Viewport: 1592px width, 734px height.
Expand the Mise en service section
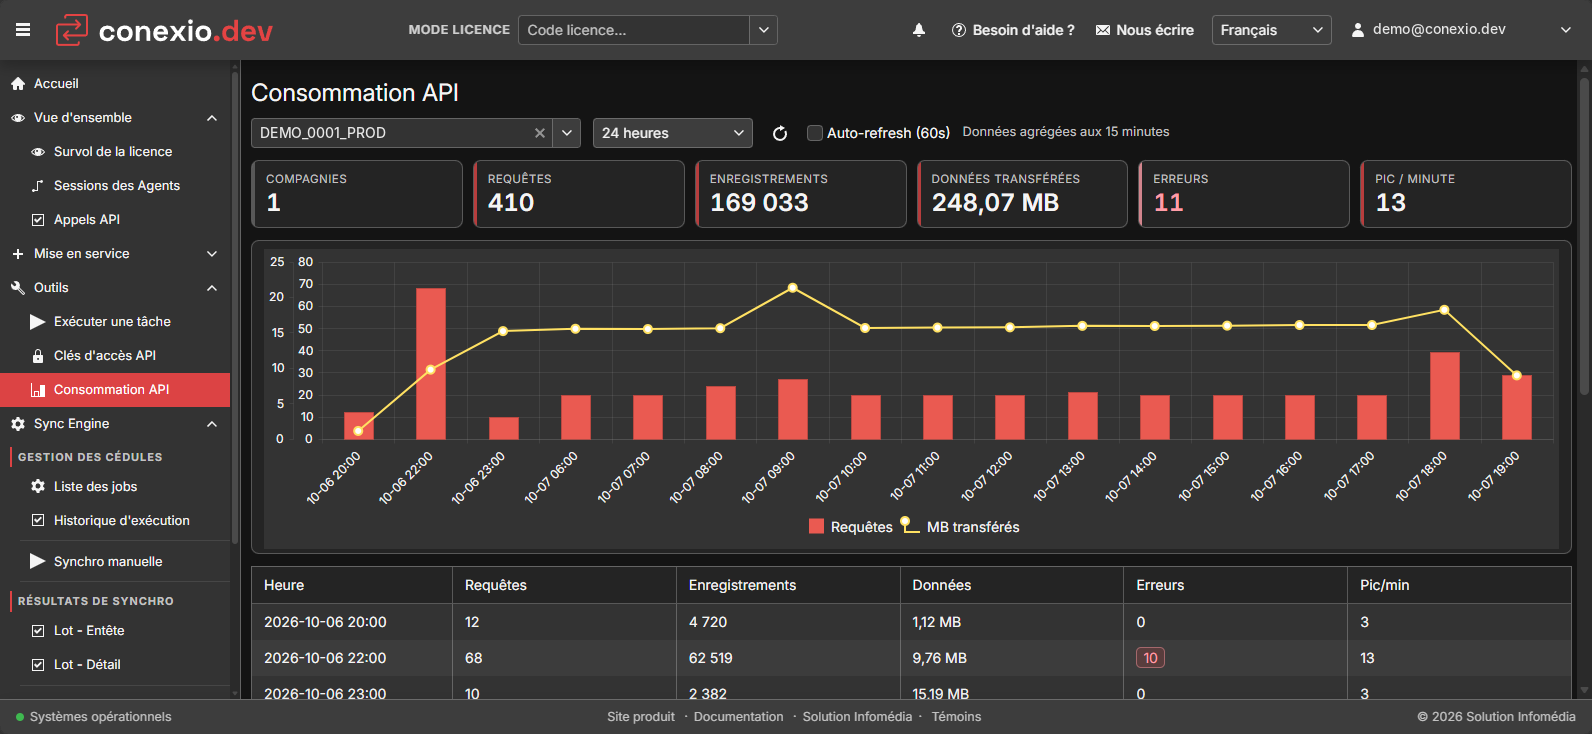coord(212,254)
